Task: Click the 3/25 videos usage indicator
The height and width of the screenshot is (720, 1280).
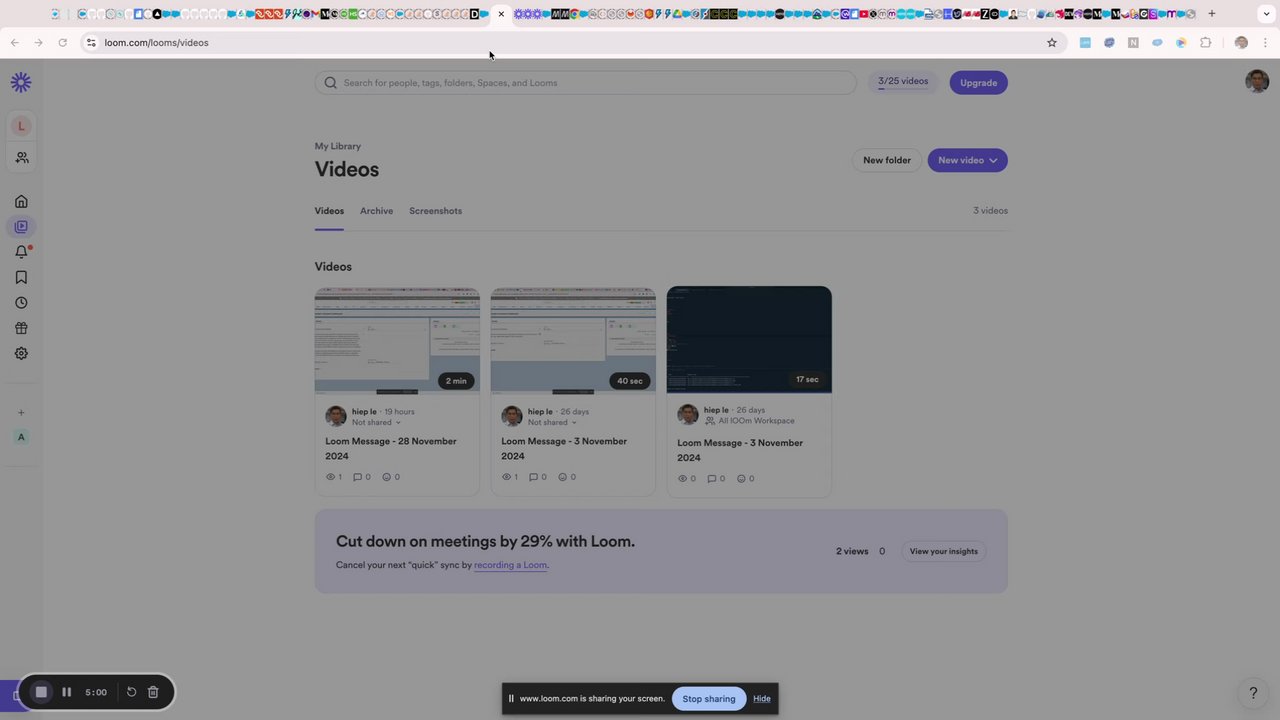Action: coord(903,82)
